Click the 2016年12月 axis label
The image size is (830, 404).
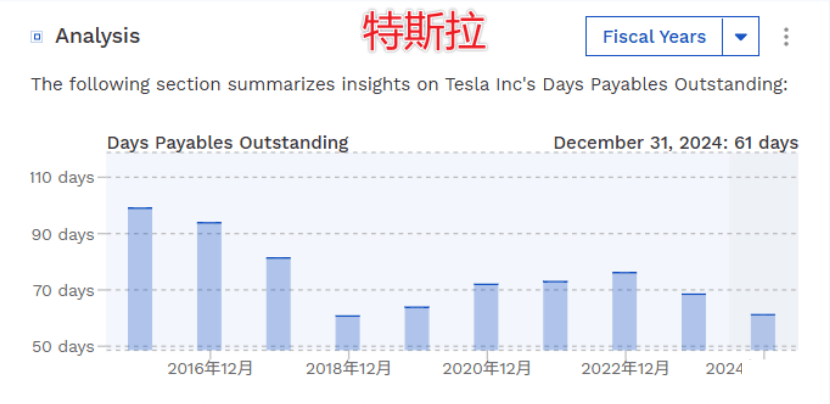pos(210,368)
